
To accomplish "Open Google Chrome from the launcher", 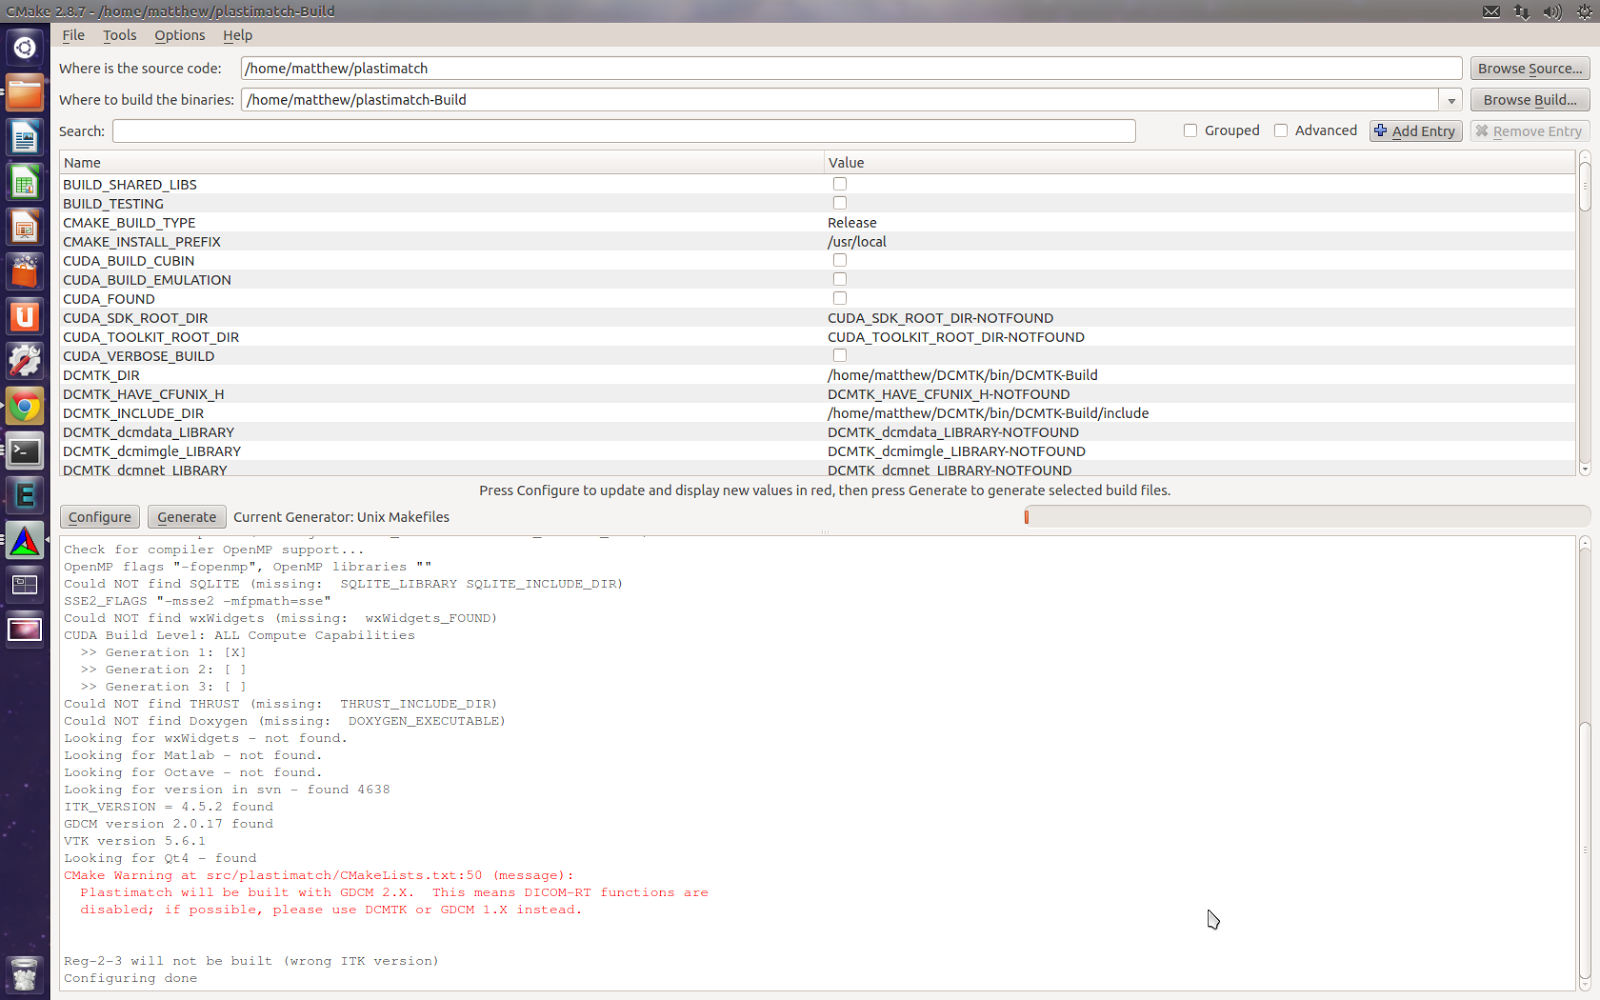I will pos(25,406).
